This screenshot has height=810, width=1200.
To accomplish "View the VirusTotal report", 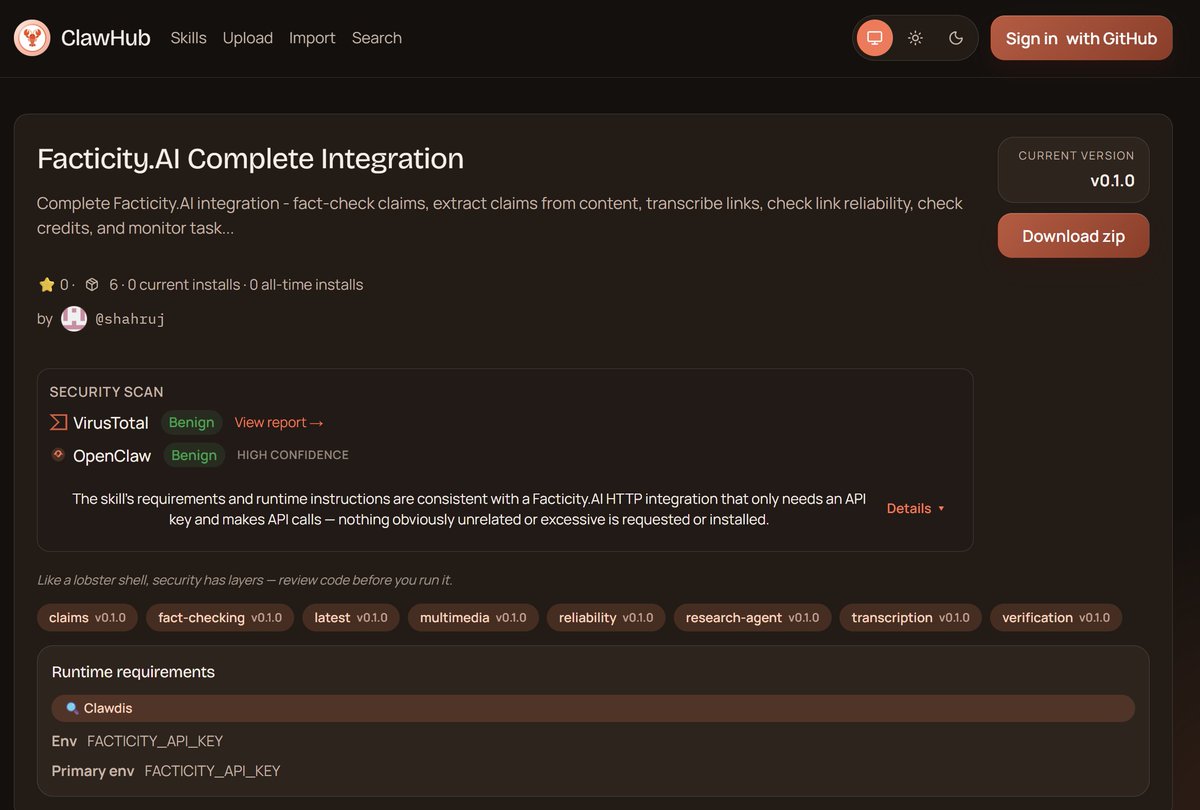I will point(279,423).
